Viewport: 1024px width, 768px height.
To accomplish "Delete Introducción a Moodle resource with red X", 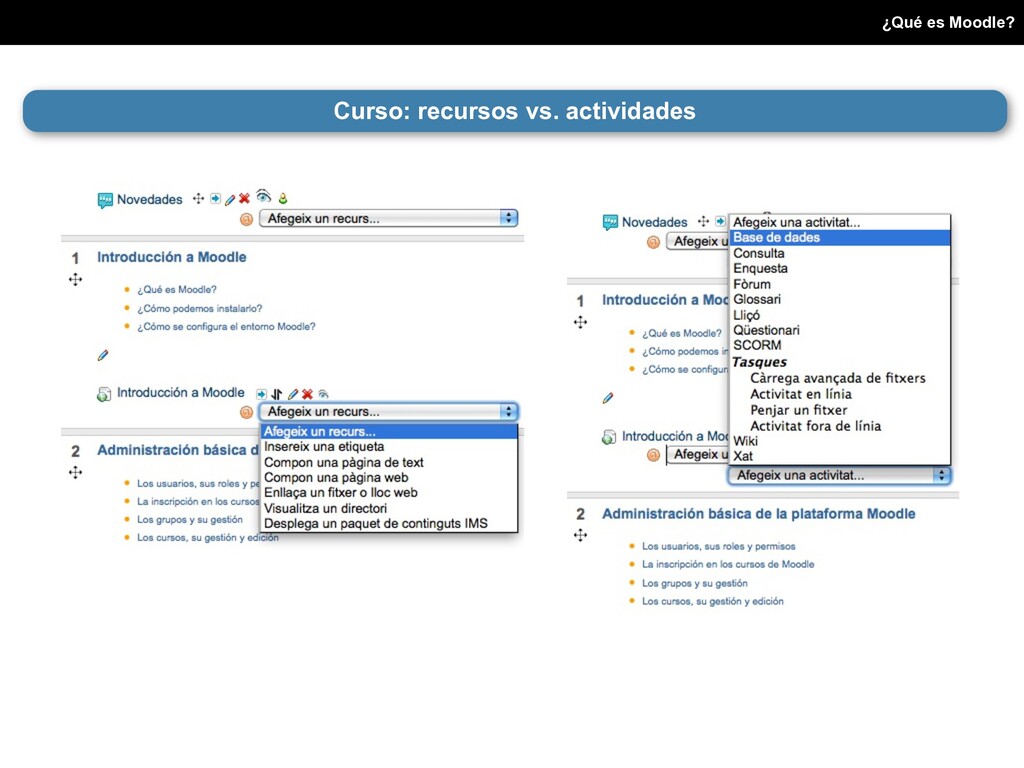I will coord(308,394).
